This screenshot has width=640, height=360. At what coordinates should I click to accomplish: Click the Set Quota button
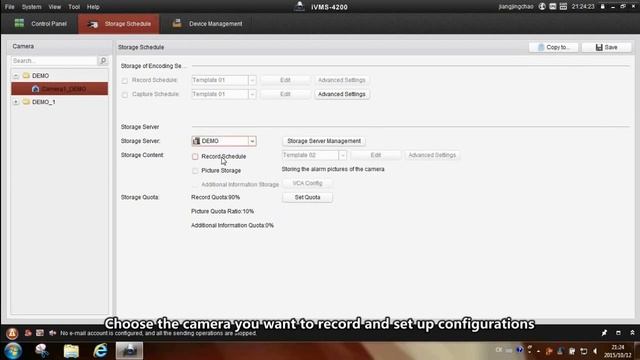coord(307,197)
